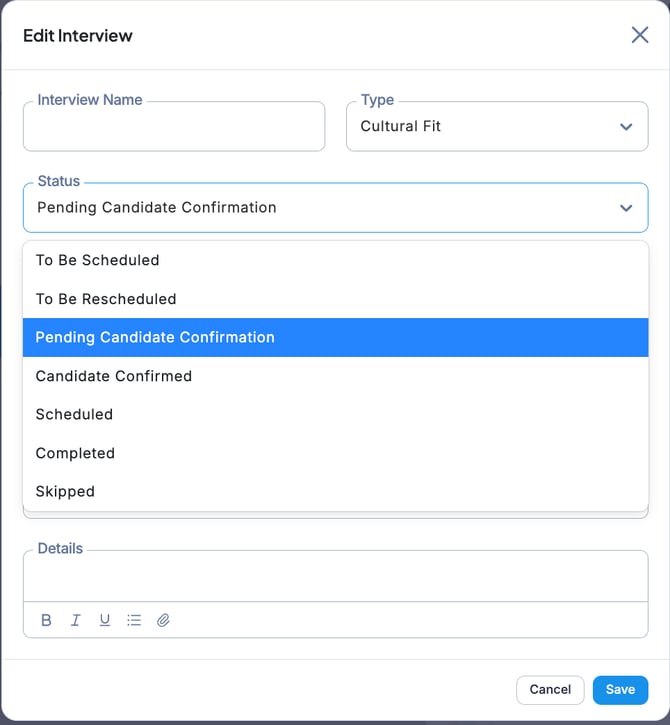The height and width of the screenshot is (725, 670).
Task: Apply Underline formatting in Details
Action: tap(104, 620)
